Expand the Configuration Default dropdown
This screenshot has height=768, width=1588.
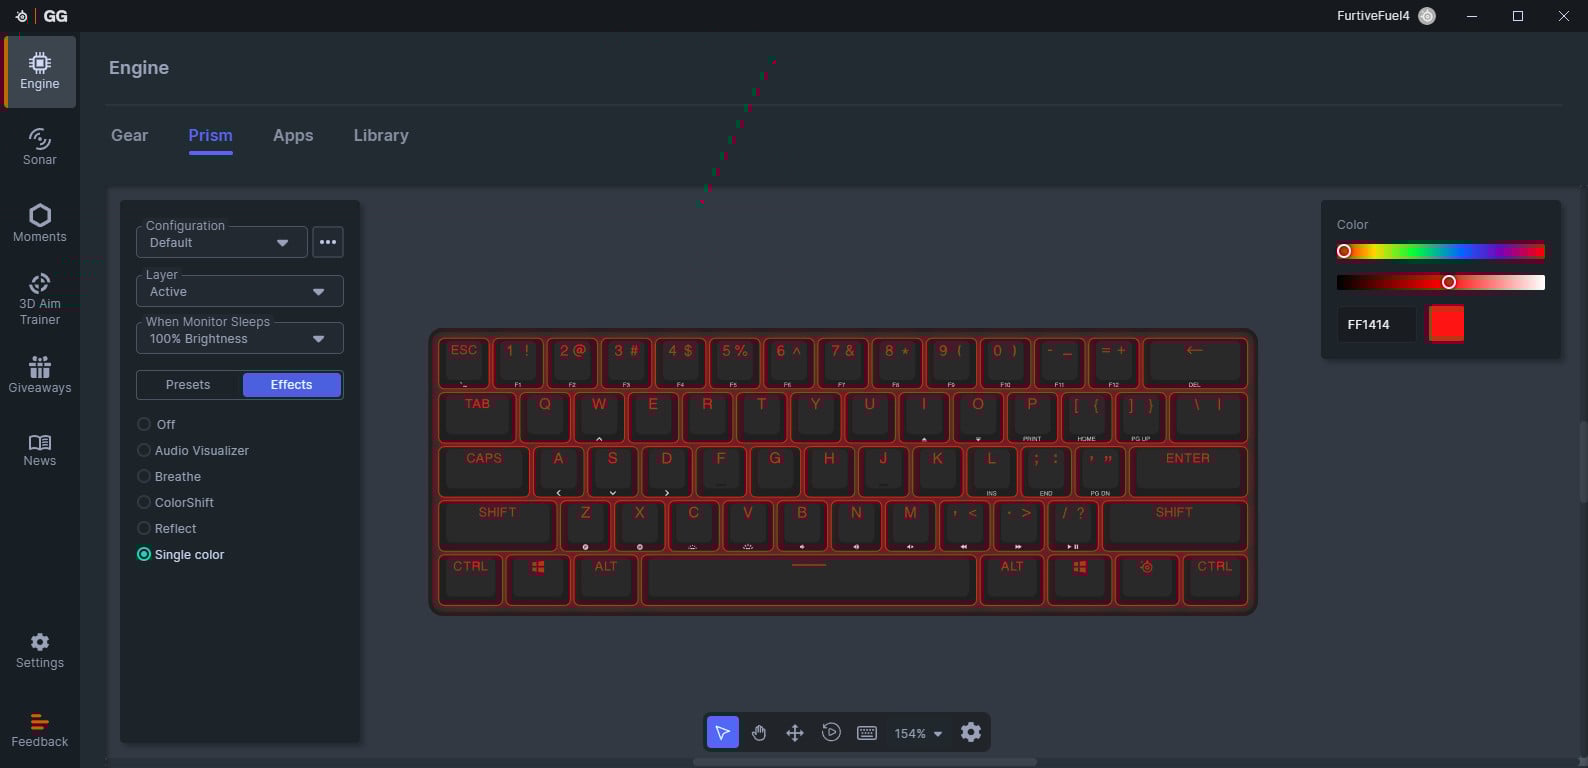(221, 242)
